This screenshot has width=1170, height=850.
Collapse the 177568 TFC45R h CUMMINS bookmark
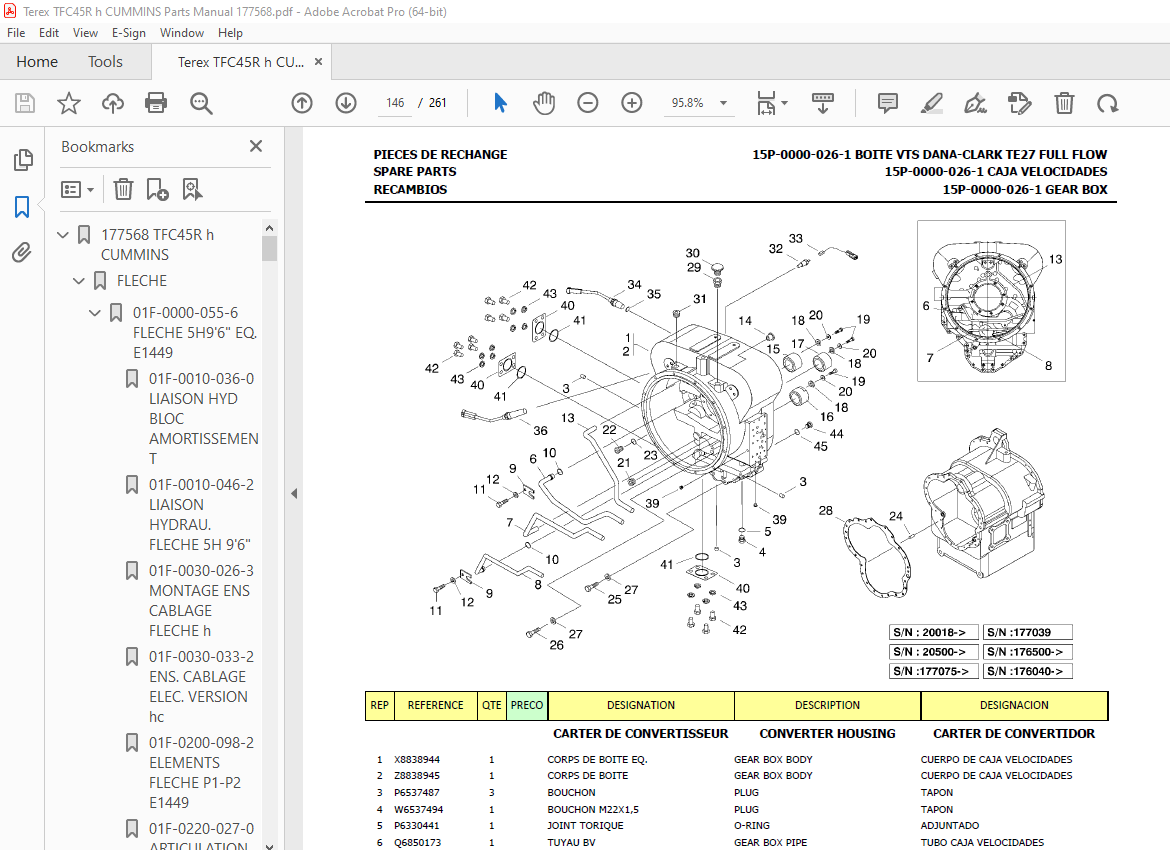(63, 235)
